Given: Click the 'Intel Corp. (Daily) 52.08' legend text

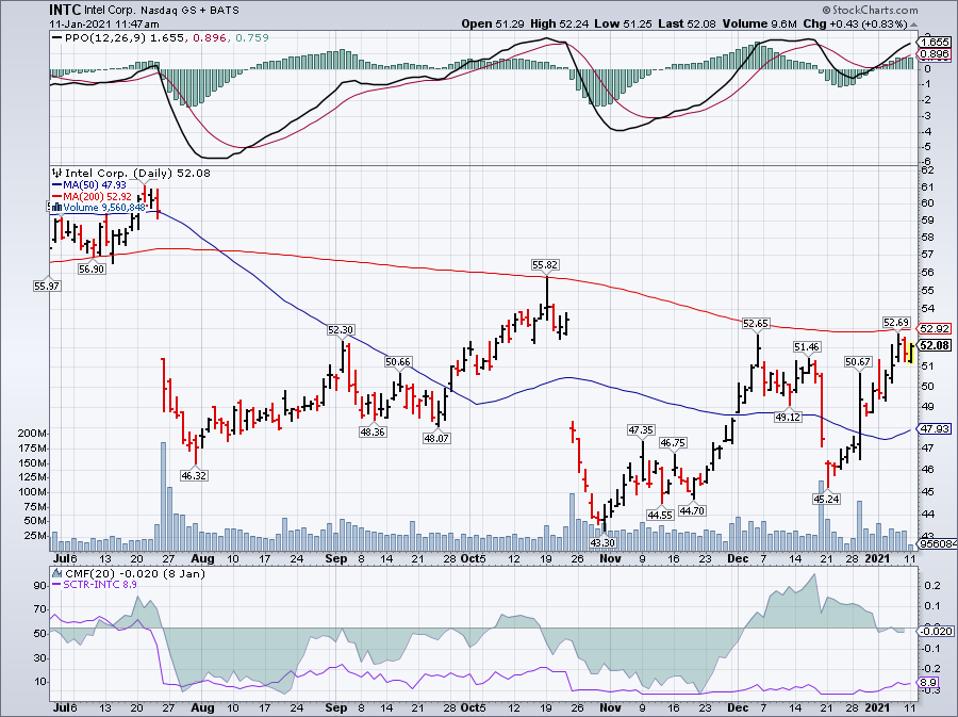Looking at the screenshot, I should (138, 173).
